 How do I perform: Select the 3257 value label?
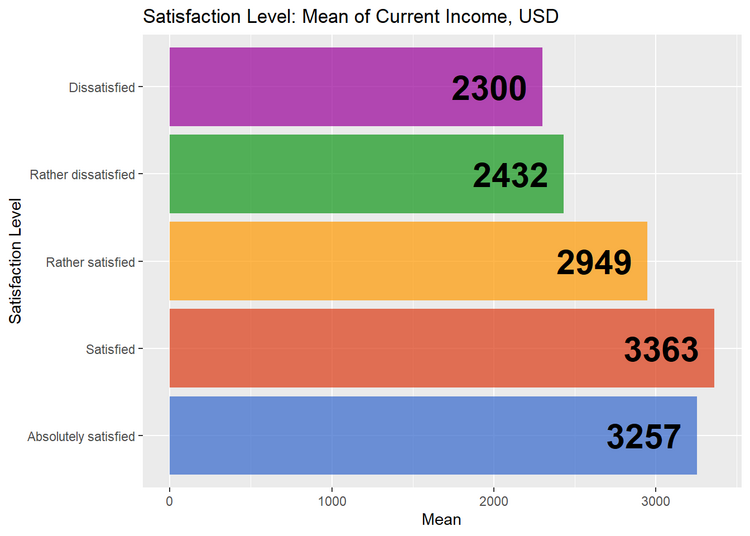pyautogui.click(x=644, y=437)
